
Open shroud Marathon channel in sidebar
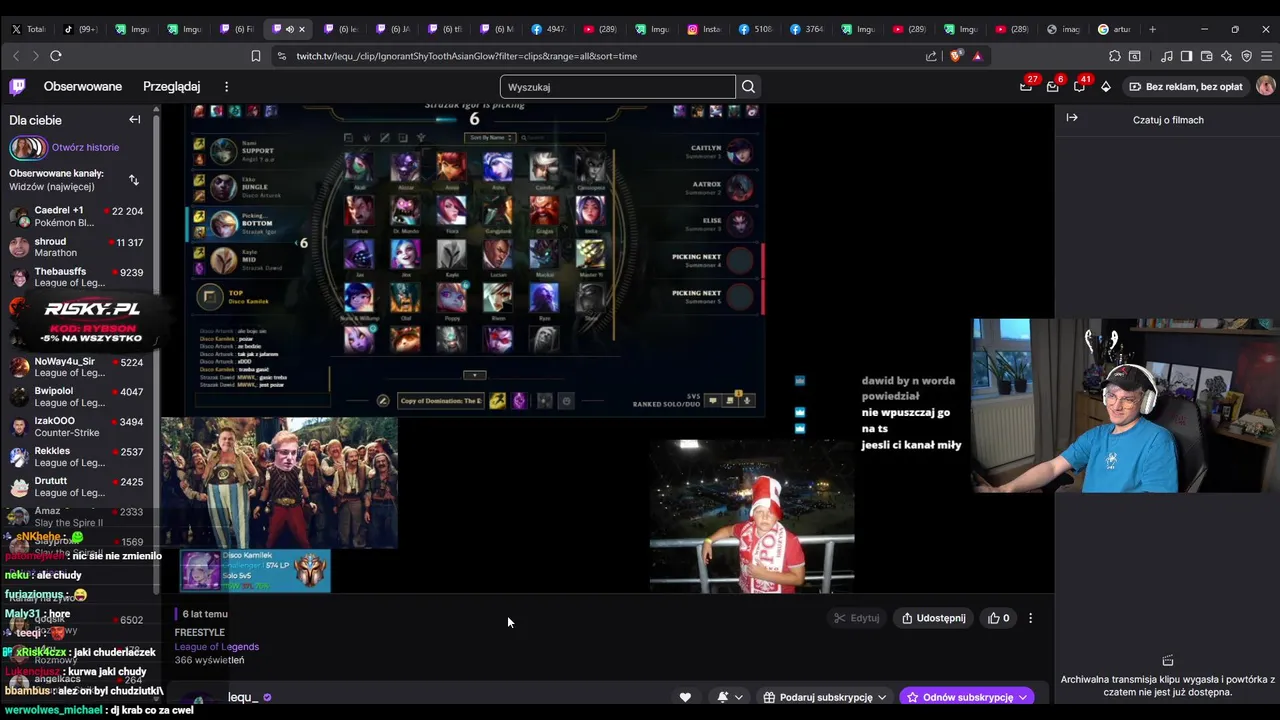point(78,247)
